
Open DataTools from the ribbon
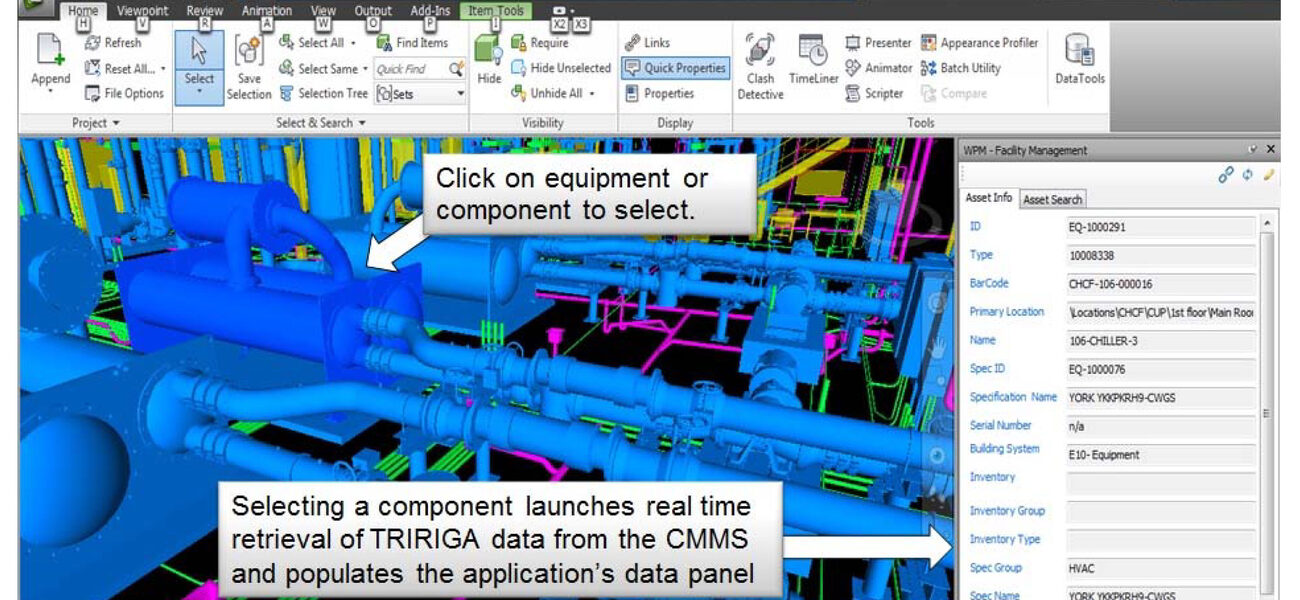pos(1079,52)
